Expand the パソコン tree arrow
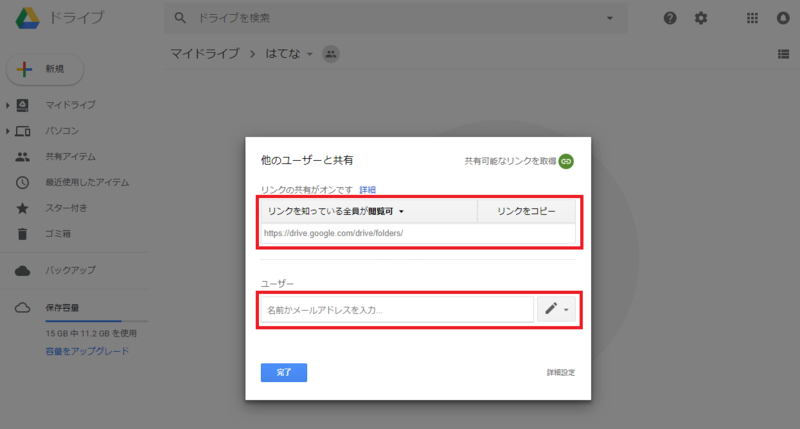This screenshot has height=429, width=800. (x=8, y=131)
